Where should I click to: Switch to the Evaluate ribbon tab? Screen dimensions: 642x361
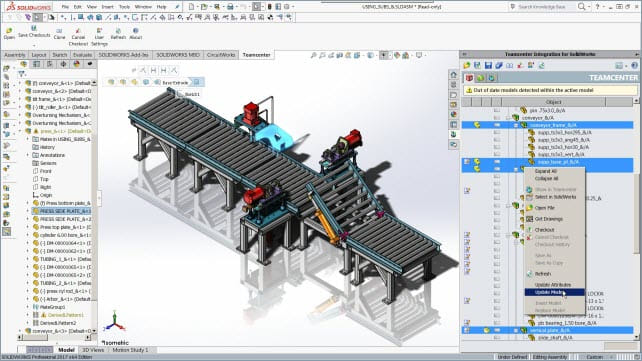[82, 55]
